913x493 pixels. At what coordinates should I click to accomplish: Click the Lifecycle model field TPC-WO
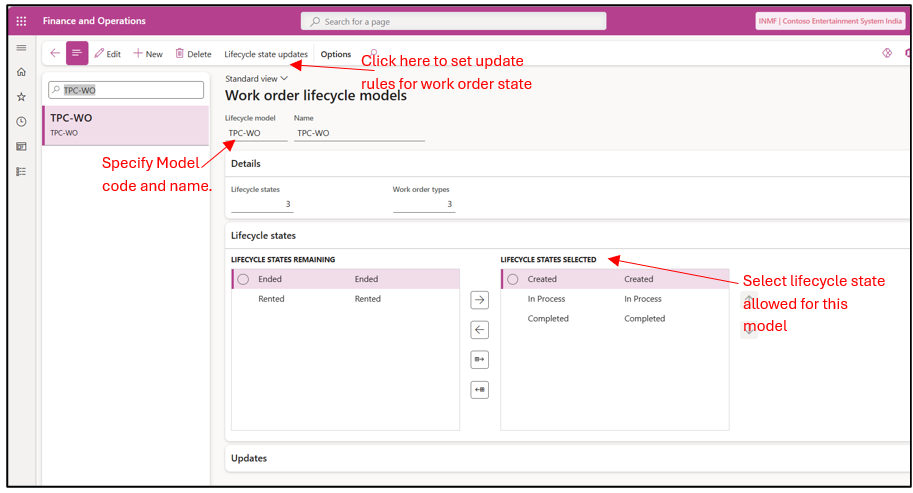(256, 133)
